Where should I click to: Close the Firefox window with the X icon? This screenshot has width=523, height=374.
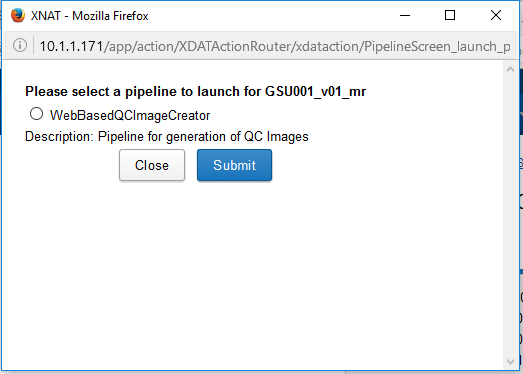tap(496, 15)
